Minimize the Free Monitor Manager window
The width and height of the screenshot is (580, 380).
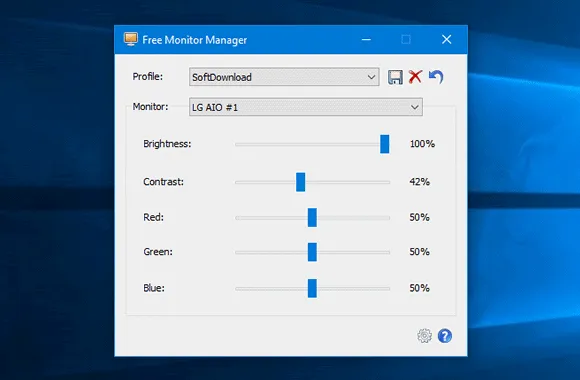pyautogui.click(x=366, y=39)
